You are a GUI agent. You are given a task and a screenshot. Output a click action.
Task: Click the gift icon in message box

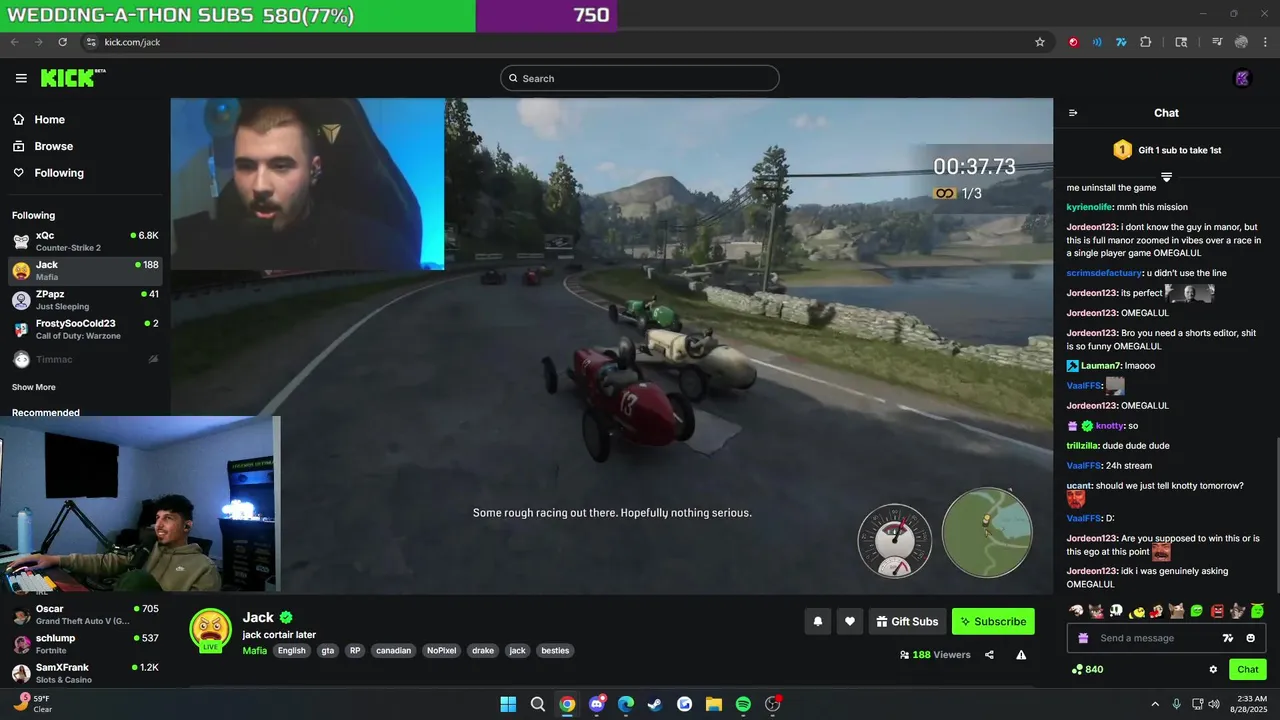click(1083, 638)
